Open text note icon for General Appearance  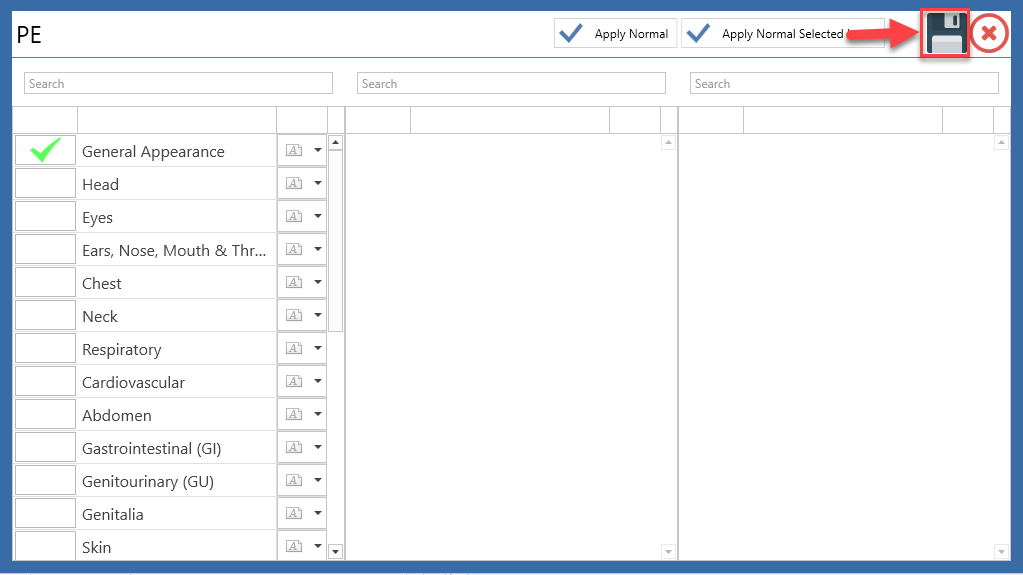click(x=294, y=150)
